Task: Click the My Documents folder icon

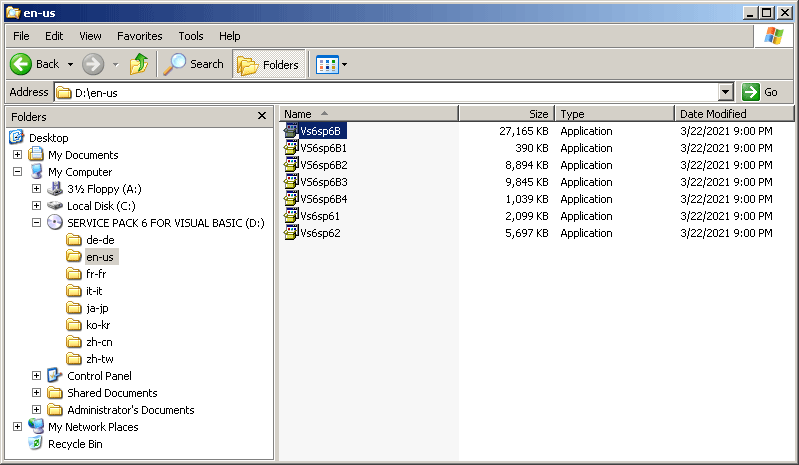Action: (x=36, y=154)
